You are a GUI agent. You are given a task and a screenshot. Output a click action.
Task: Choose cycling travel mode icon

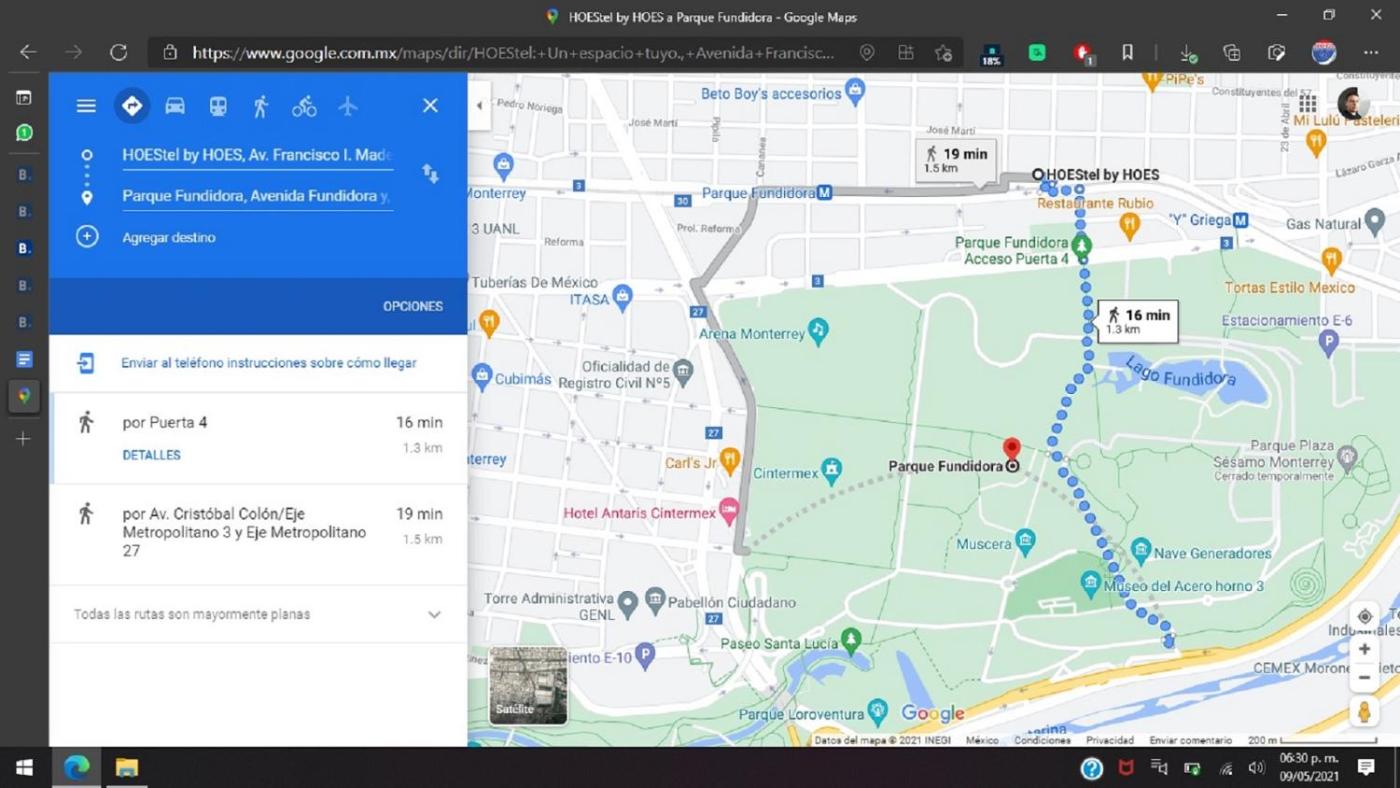tap(304, 106)
